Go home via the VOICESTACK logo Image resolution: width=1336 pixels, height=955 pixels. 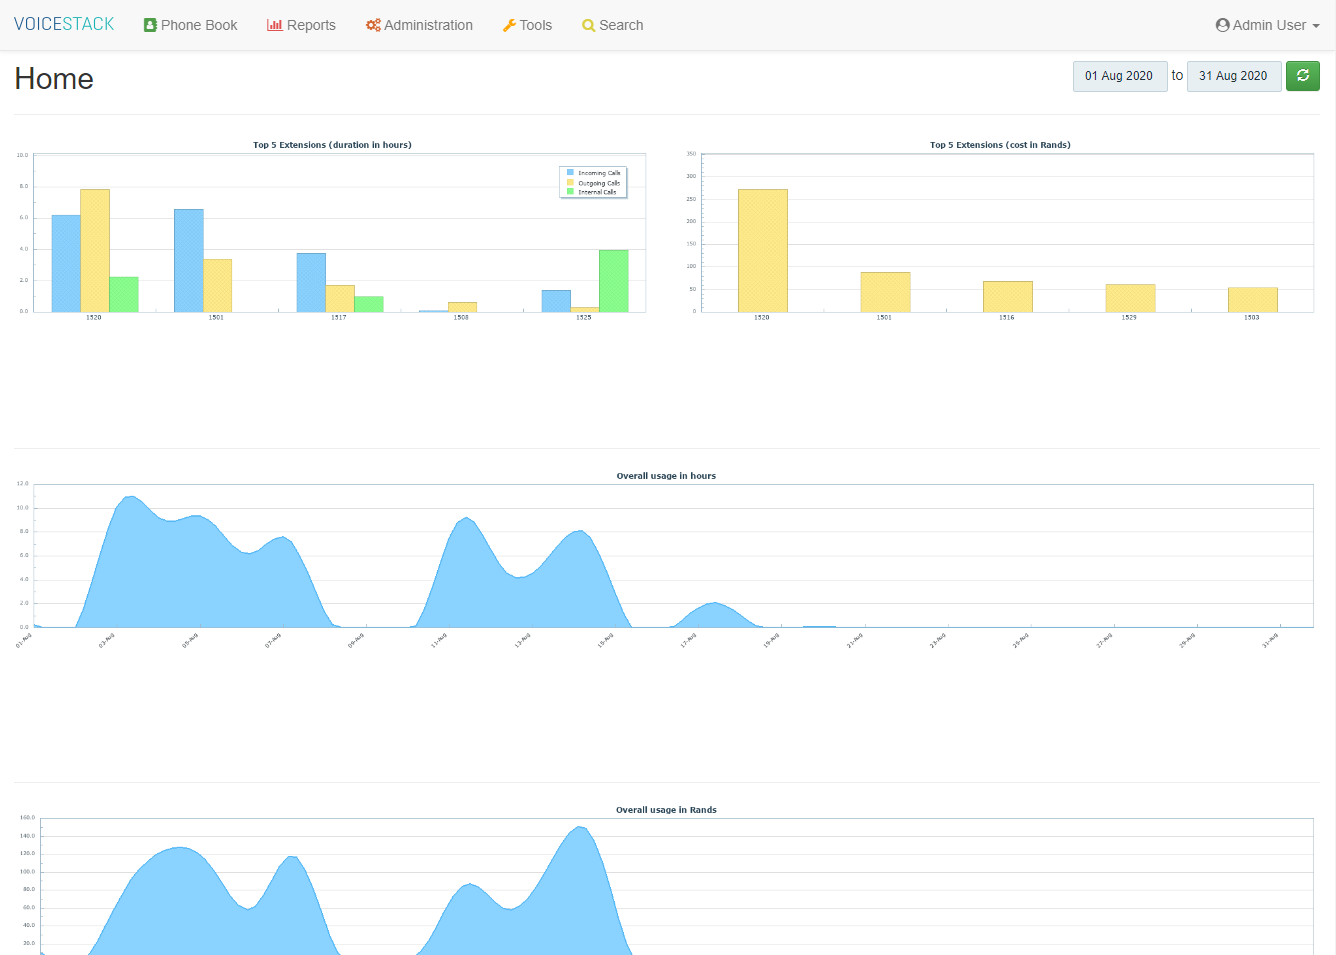point(64,24)
